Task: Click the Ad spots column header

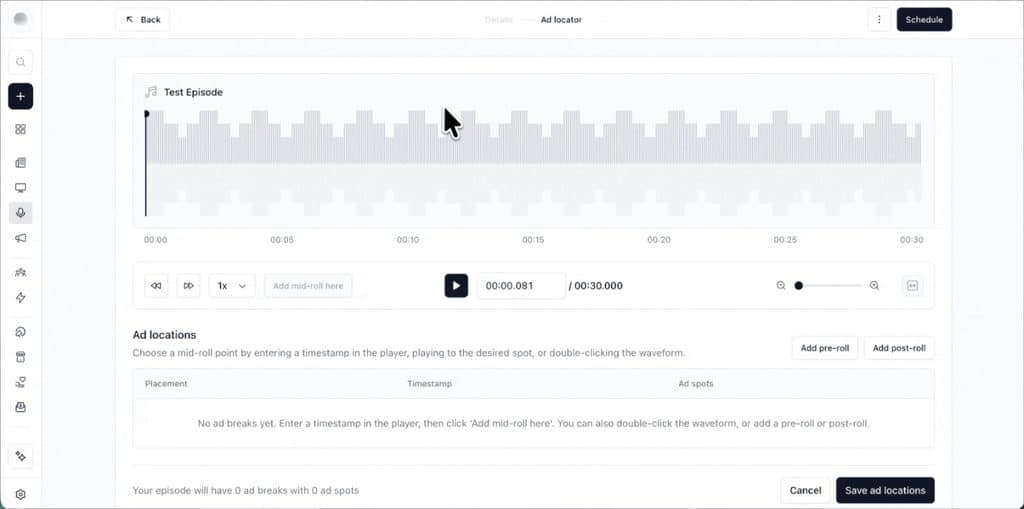Action: 696,384
